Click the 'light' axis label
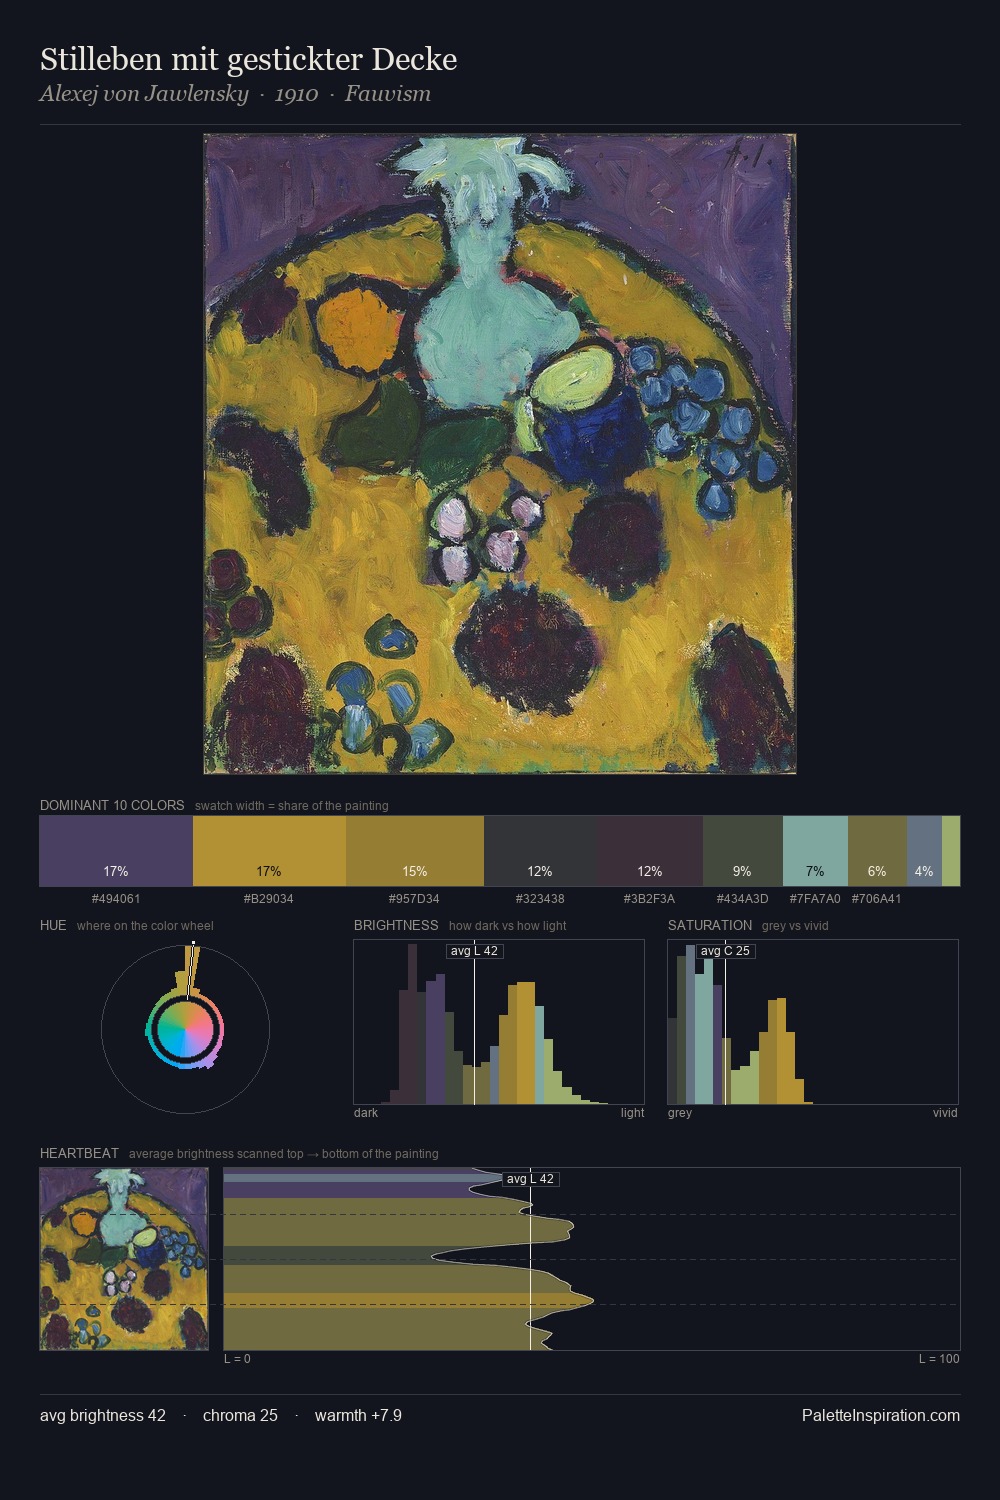This screenshot has width=1000, height=1500. tap(633, 1113)
